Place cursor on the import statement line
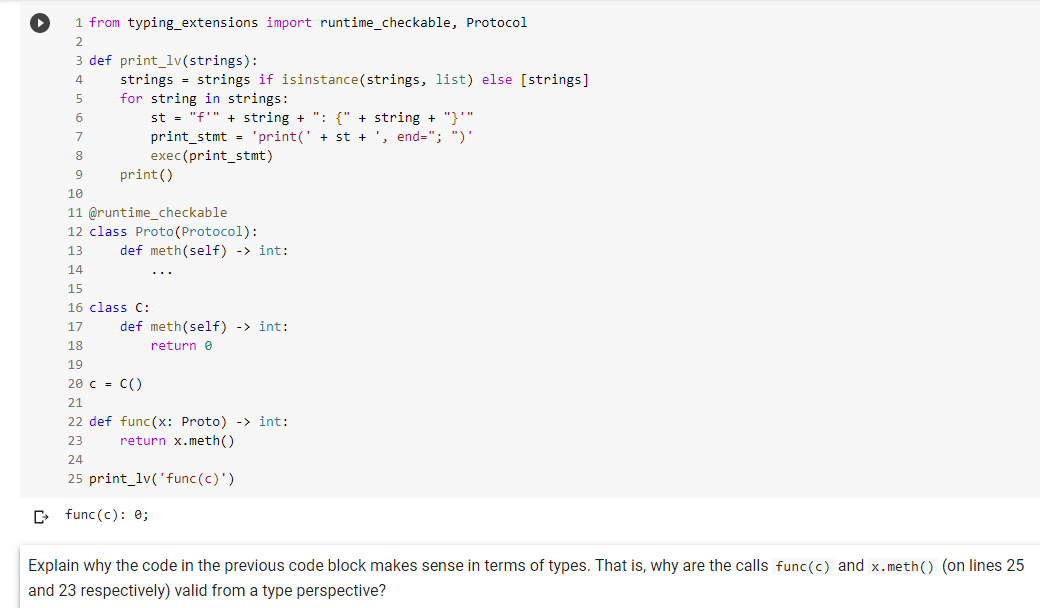 307,22
